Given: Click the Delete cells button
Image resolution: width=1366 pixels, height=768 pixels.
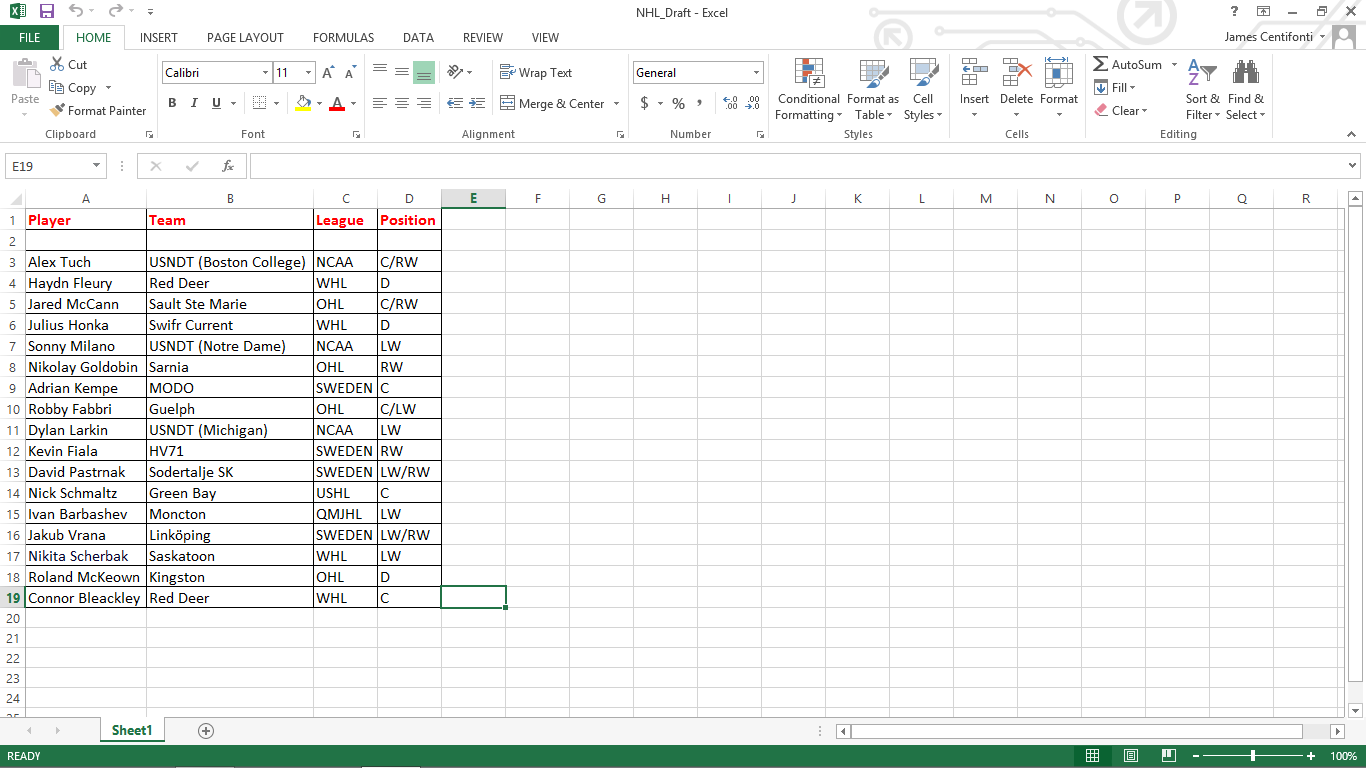Looking at the screenshot, I should click(x=1016, y=89).
